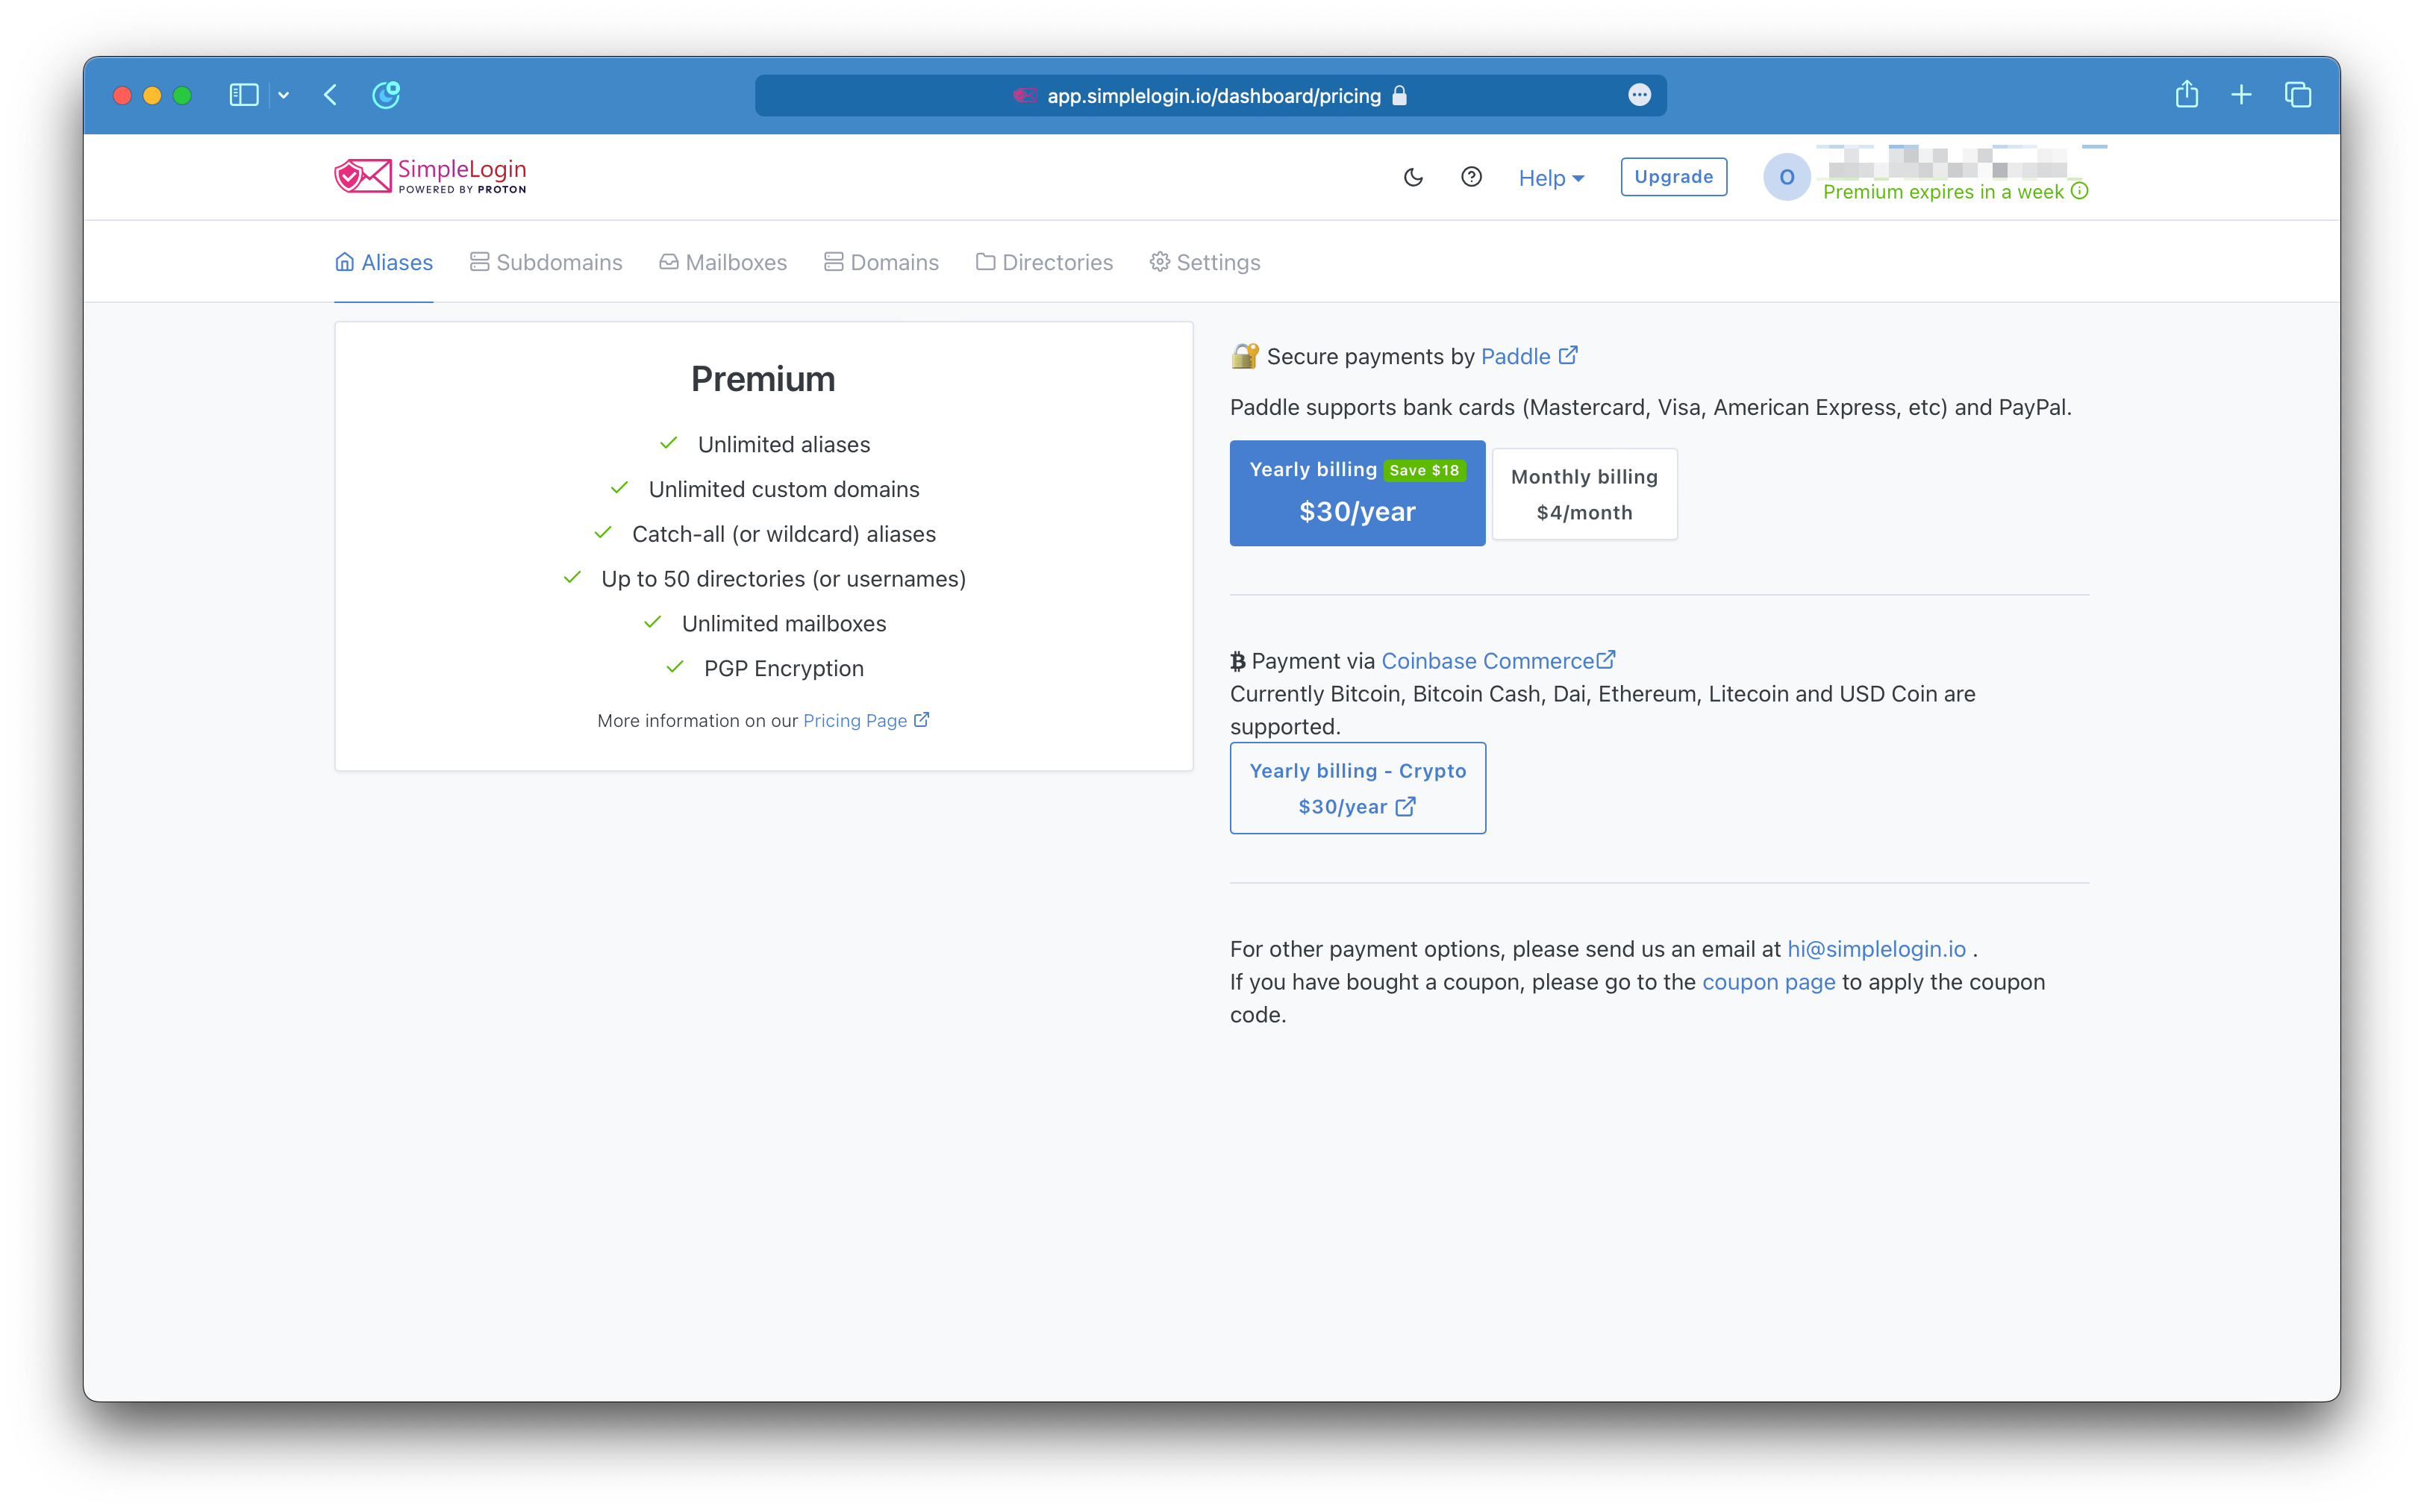The image size is (2424, 1512).
Task: Click the question mark help icon
Action: 1471,177
